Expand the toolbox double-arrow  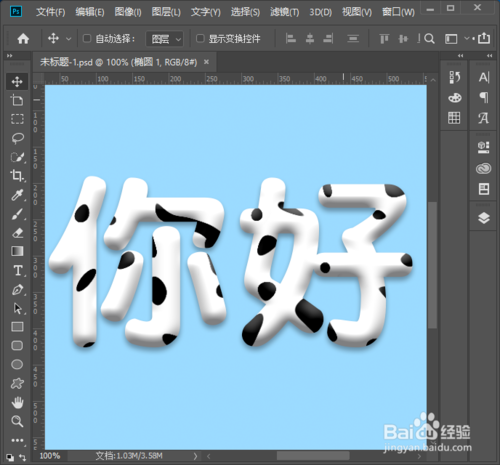click(x=9, y=56)
